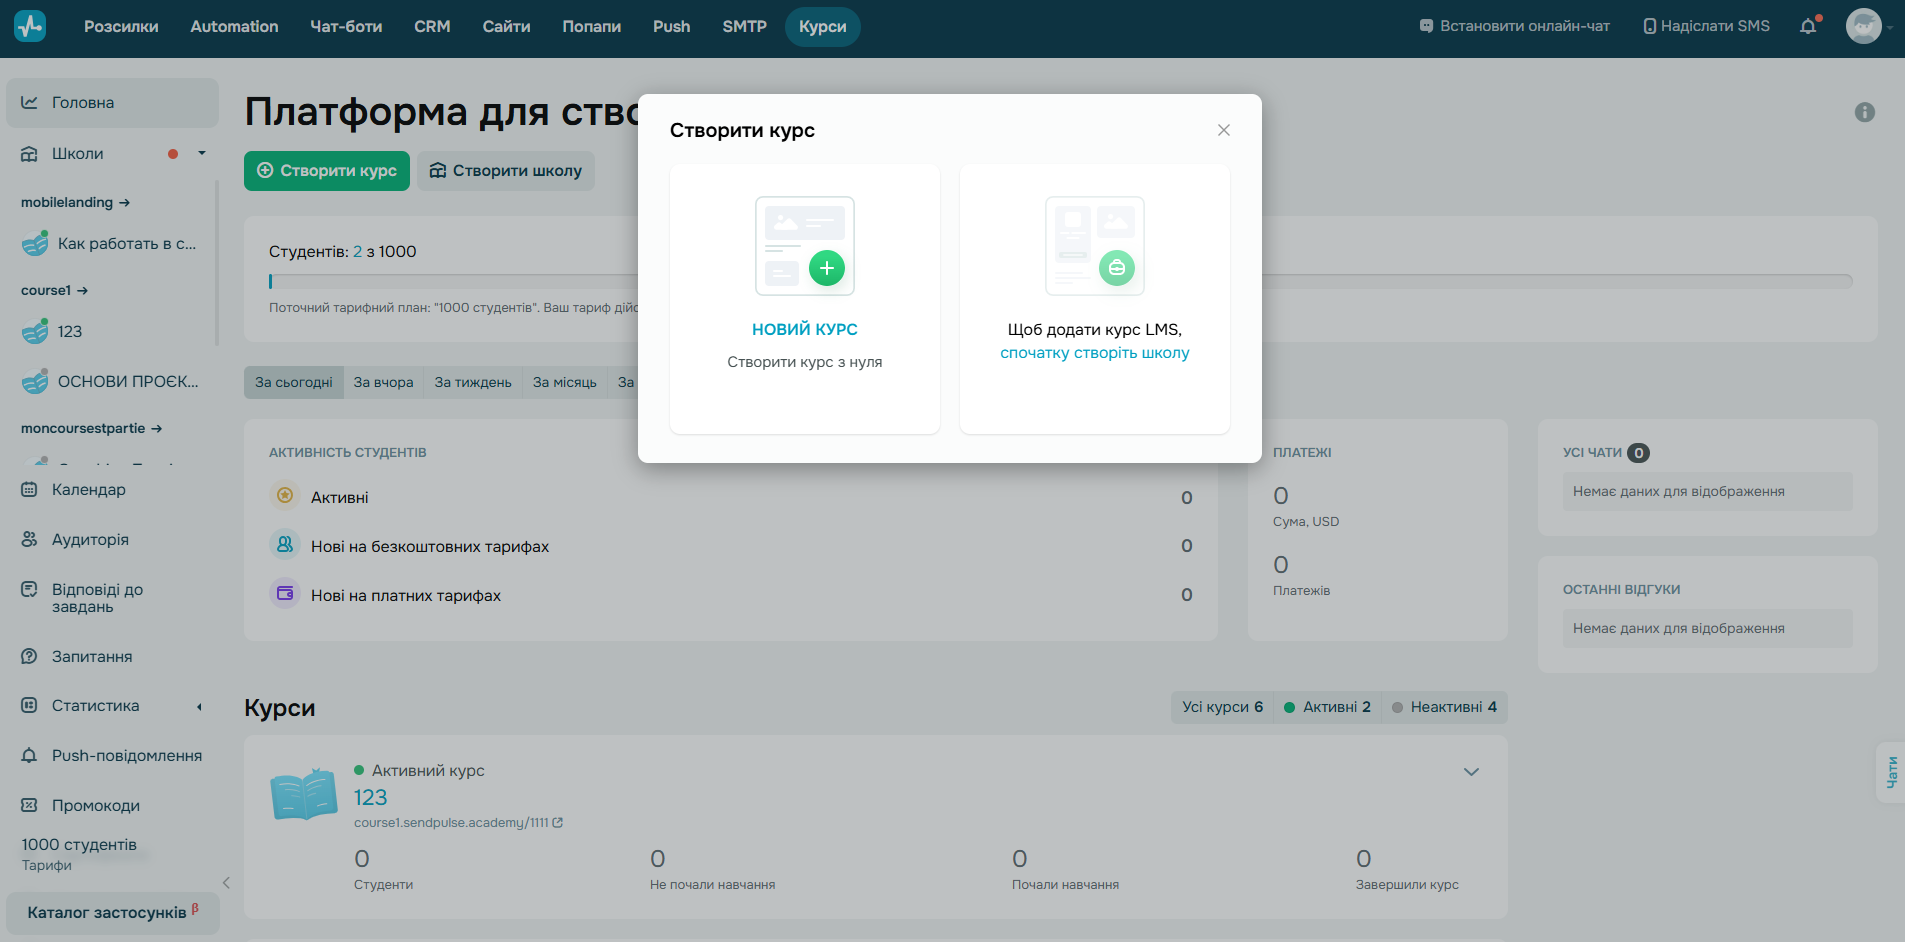The height and width of the screenshot is (942, 1905).
Task: Open the SMTP section
Action: tap(744, 27)
